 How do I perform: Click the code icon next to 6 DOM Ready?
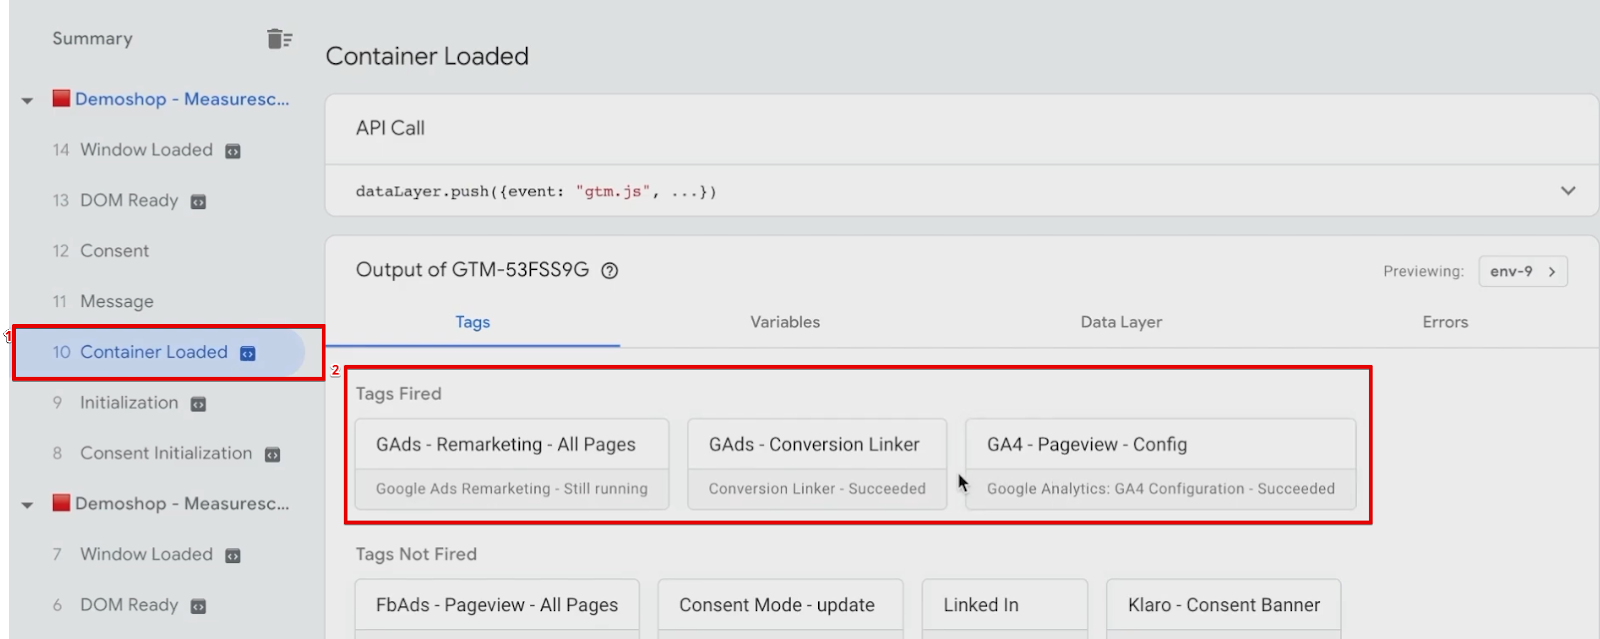(198, 606)
